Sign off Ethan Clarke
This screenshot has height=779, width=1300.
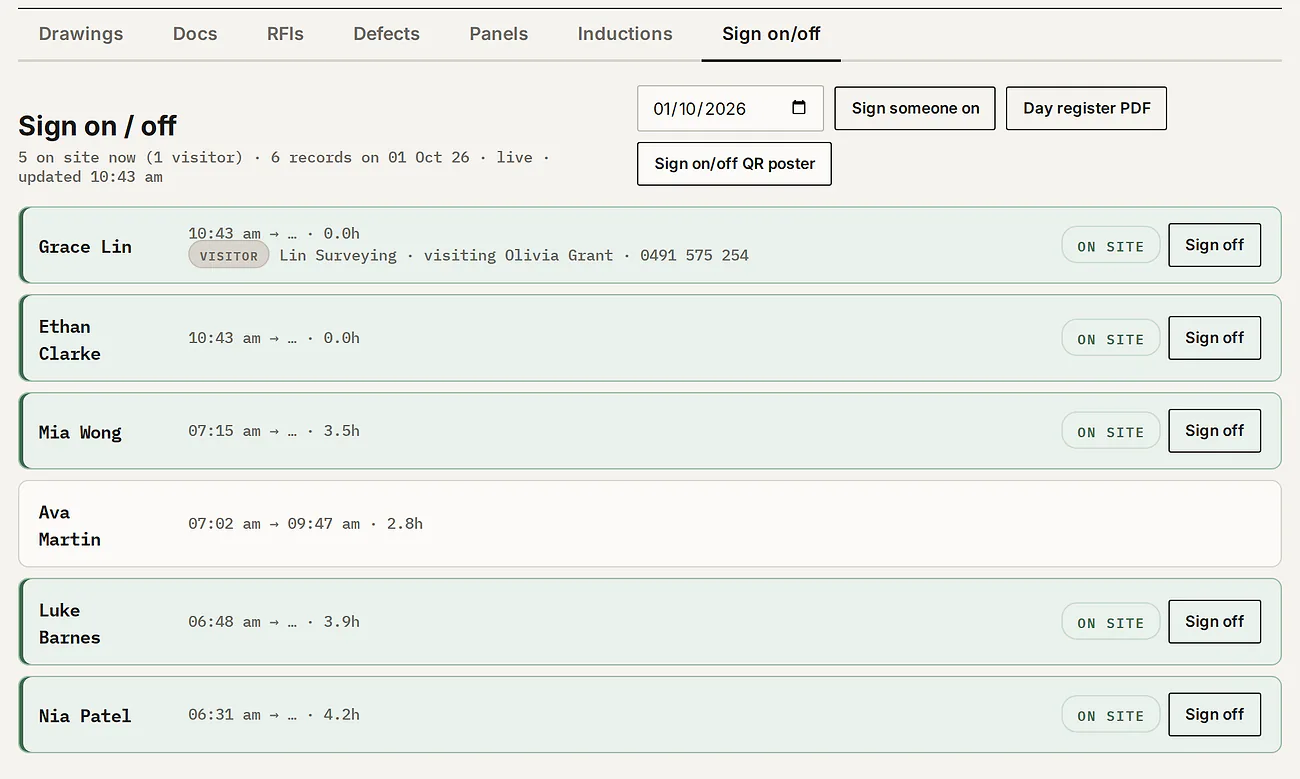[x=1214, y=338]
